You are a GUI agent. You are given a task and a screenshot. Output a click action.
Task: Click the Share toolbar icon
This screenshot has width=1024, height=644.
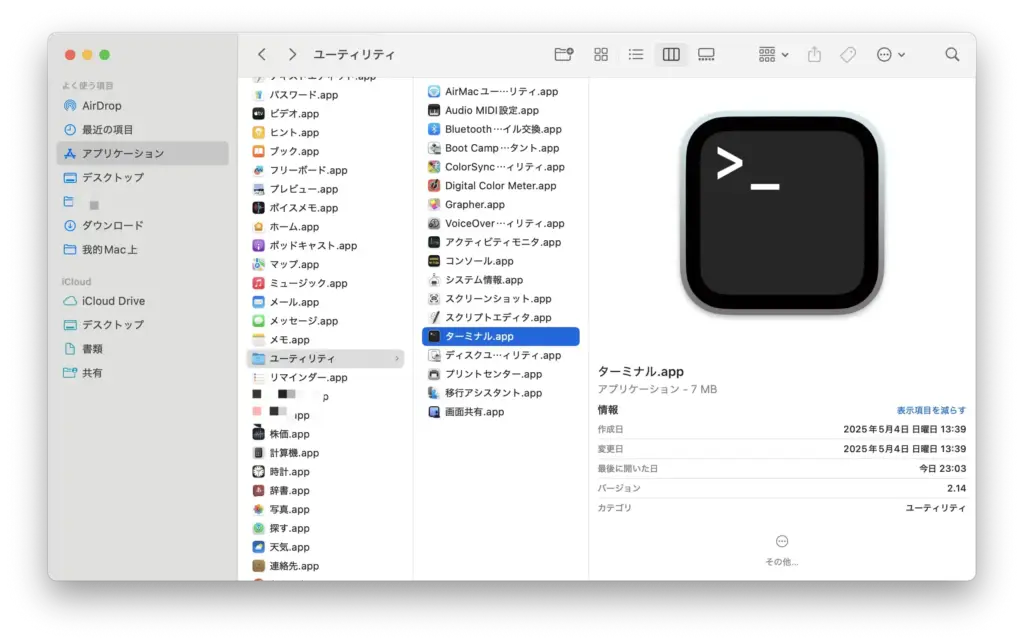coord(814,55)
